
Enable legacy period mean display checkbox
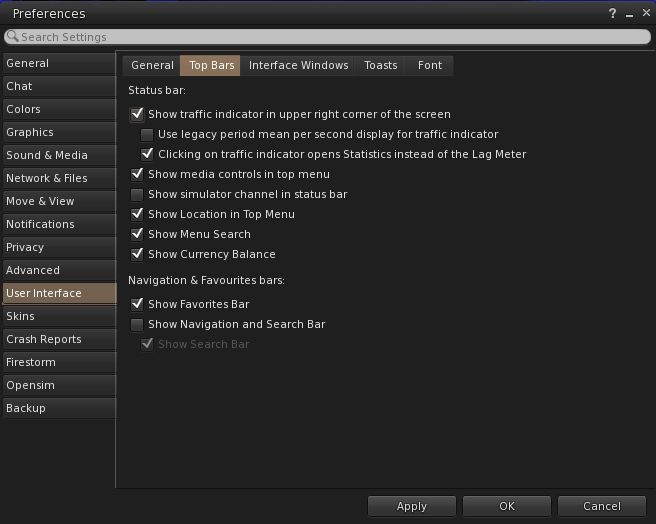point(148,135)
